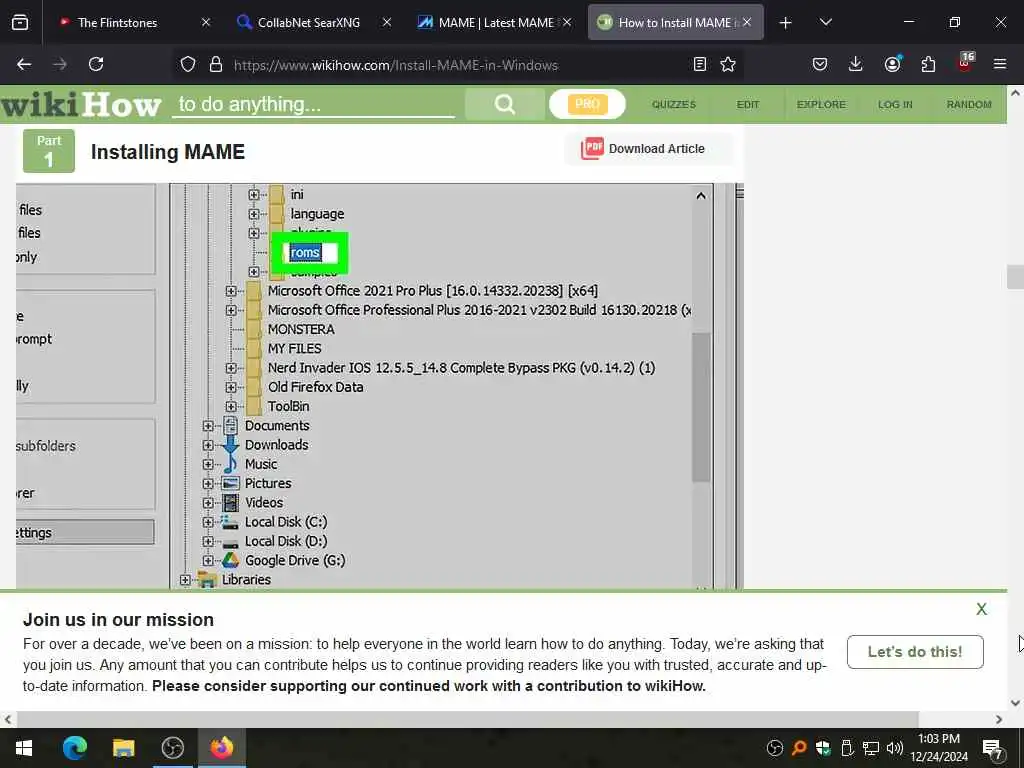Image resolution: width=1024 pixels, height=768 pixels.
Task: View site security padlock info
Action: [216, 65]
